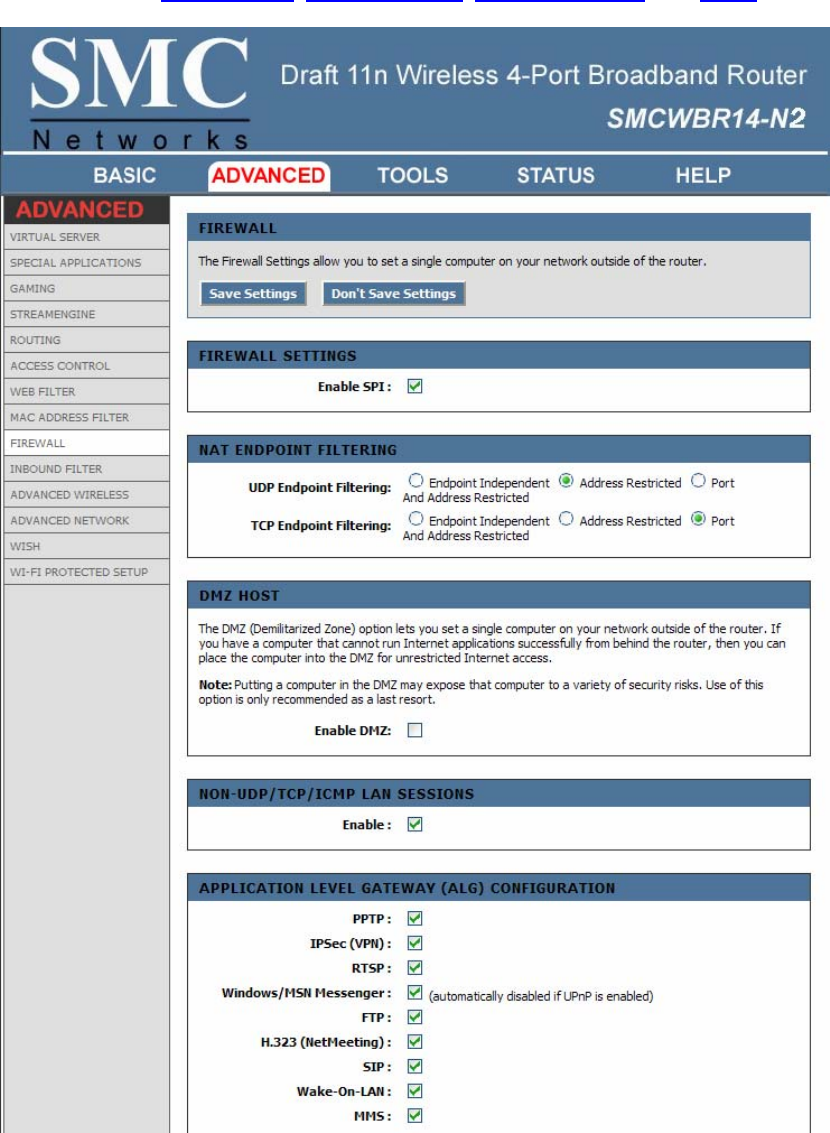Screen dimensions: 830x1133
Task: Click the SMCWBR14-N2 model name
Action: point(706,119)
